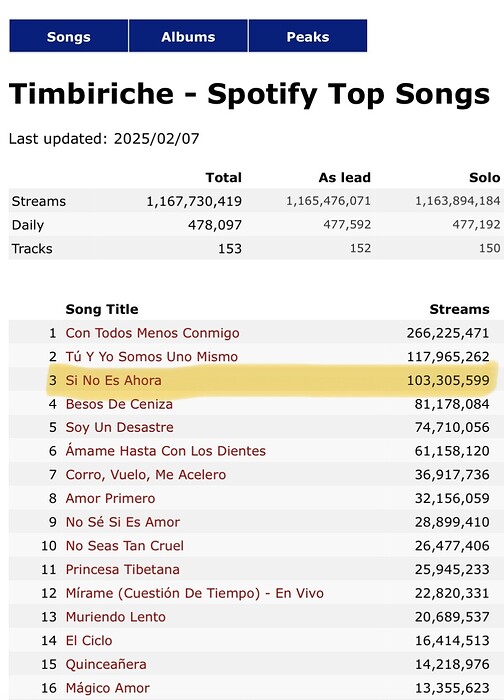Viewport: 504px width, 700px height.
Task: Open the Peaks tab
Action: pyautogui.click(x=308, y=36)
